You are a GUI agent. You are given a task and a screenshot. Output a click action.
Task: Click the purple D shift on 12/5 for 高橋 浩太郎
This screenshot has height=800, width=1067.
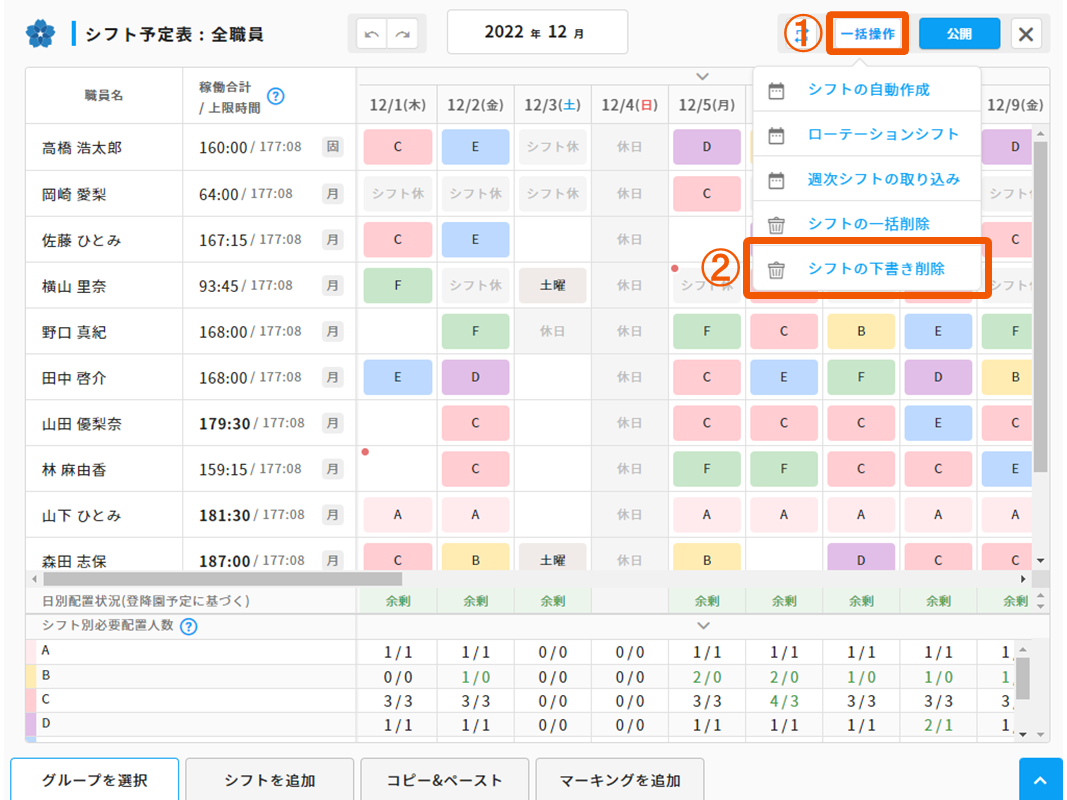[x=707, y=147]
